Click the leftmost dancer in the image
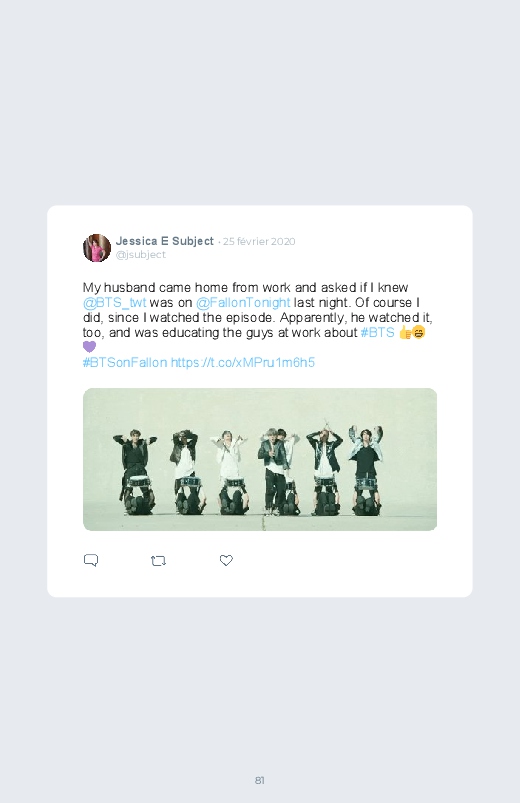Screen dimensions: 520x803 tap(135, 471)
